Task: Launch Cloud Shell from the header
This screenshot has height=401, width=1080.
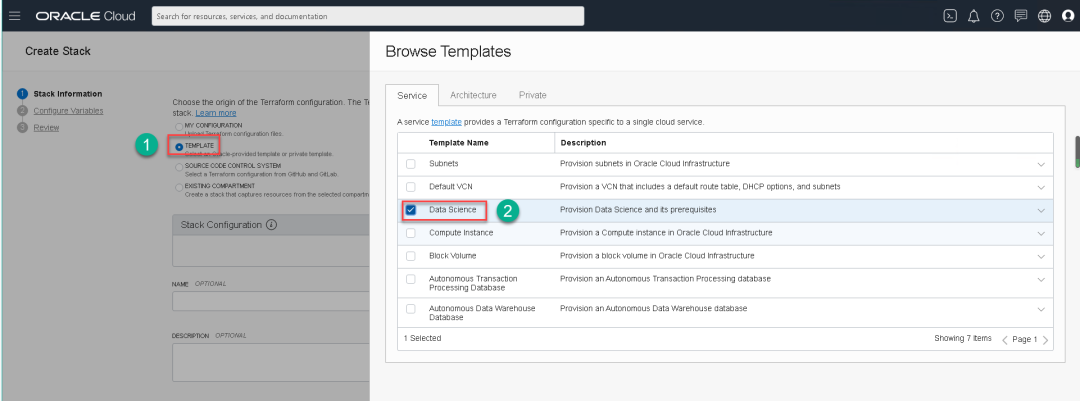Action: pyautogui.click(x=949, y=16)
